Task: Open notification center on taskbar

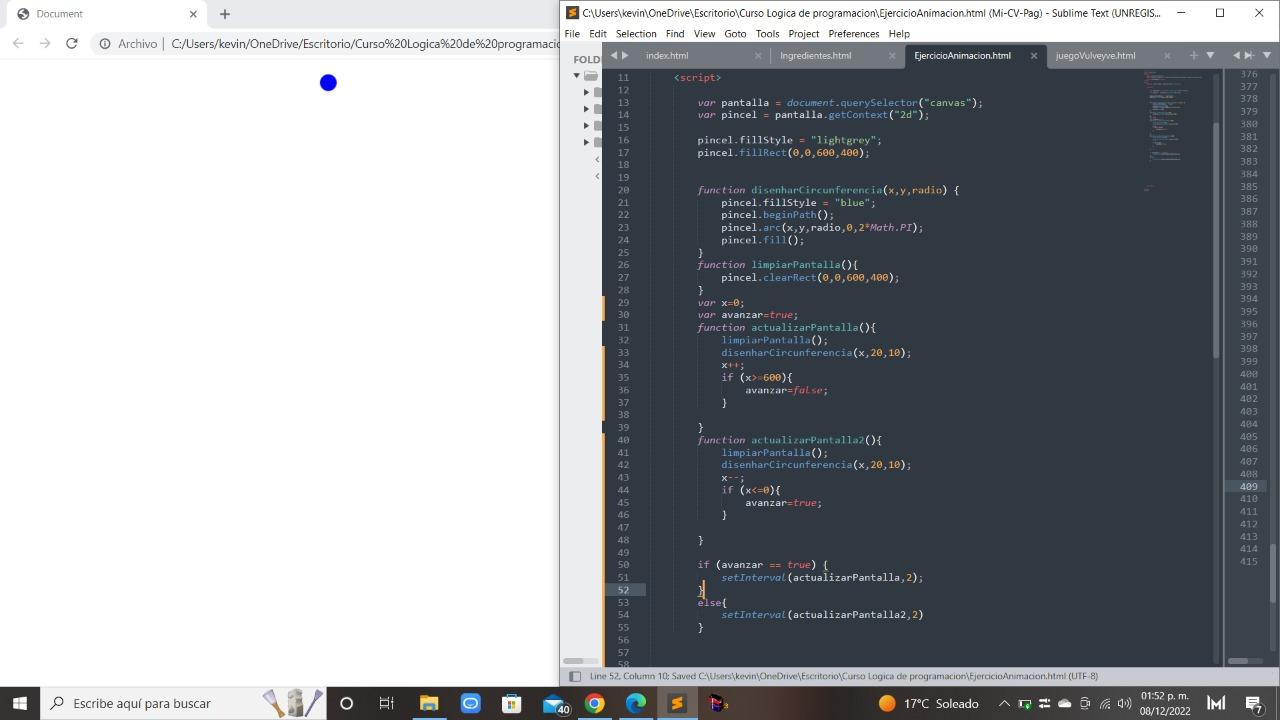Action: tap(1254, 703)
